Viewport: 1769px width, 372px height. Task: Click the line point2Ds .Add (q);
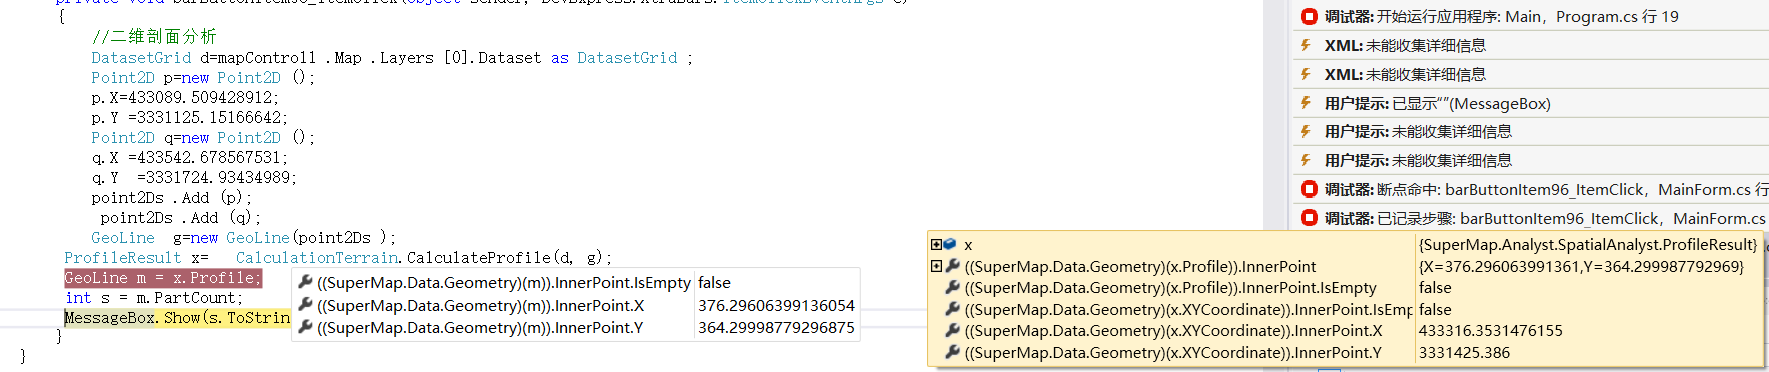coord(180,218)
